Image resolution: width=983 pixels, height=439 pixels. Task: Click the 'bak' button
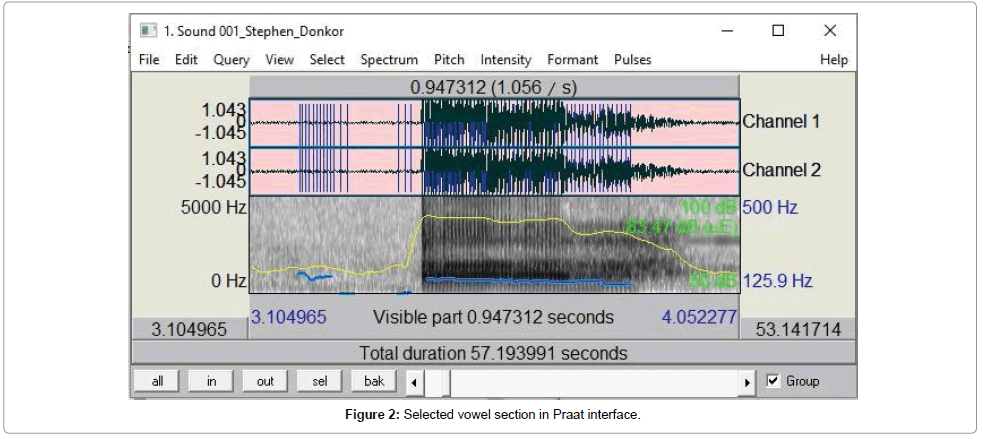pos(373,381)
